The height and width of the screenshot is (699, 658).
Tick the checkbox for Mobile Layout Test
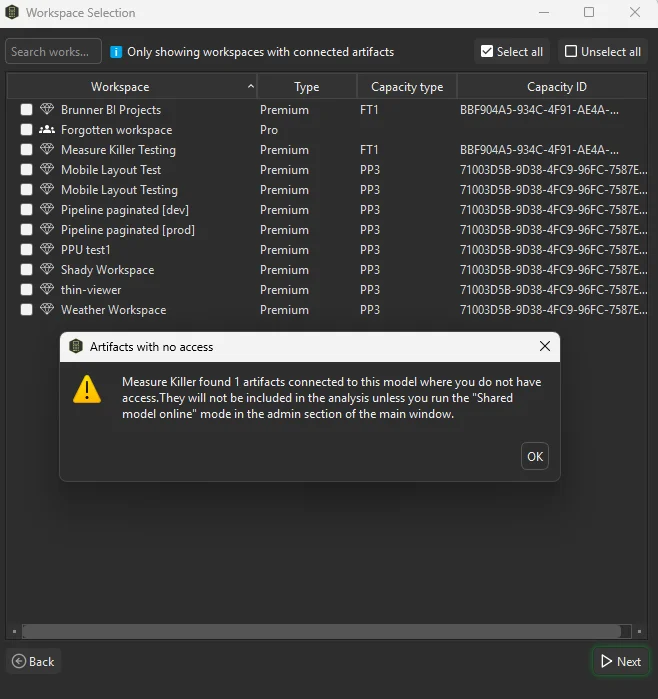26,169
